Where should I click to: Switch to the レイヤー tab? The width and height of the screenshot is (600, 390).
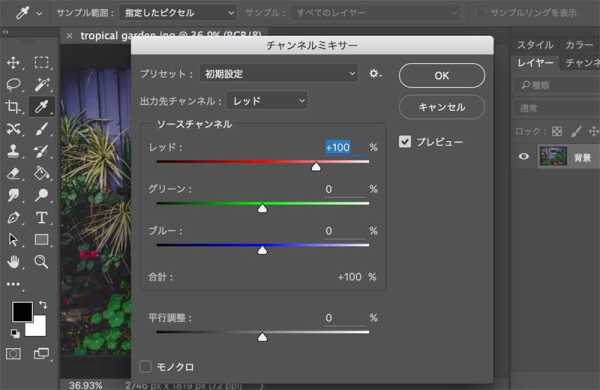pyautogui.click(x=535, y=63)
